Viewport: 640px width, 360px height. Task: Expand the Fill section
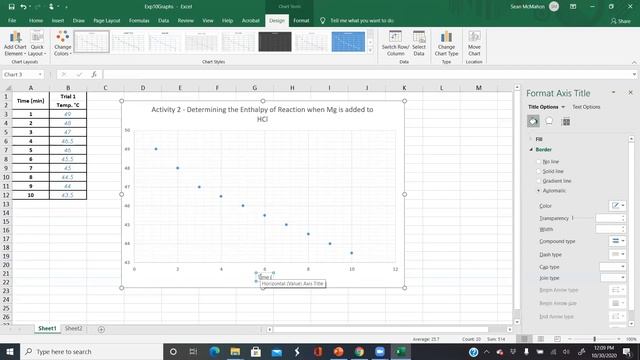click(539, 139)
